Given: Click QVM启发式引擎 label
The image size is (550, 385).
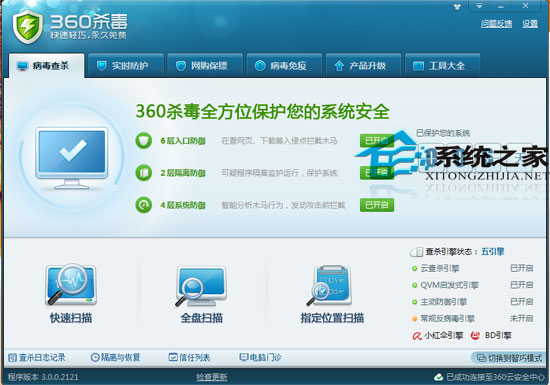Looking at the screenshot, I should click(x=449, y=285).
